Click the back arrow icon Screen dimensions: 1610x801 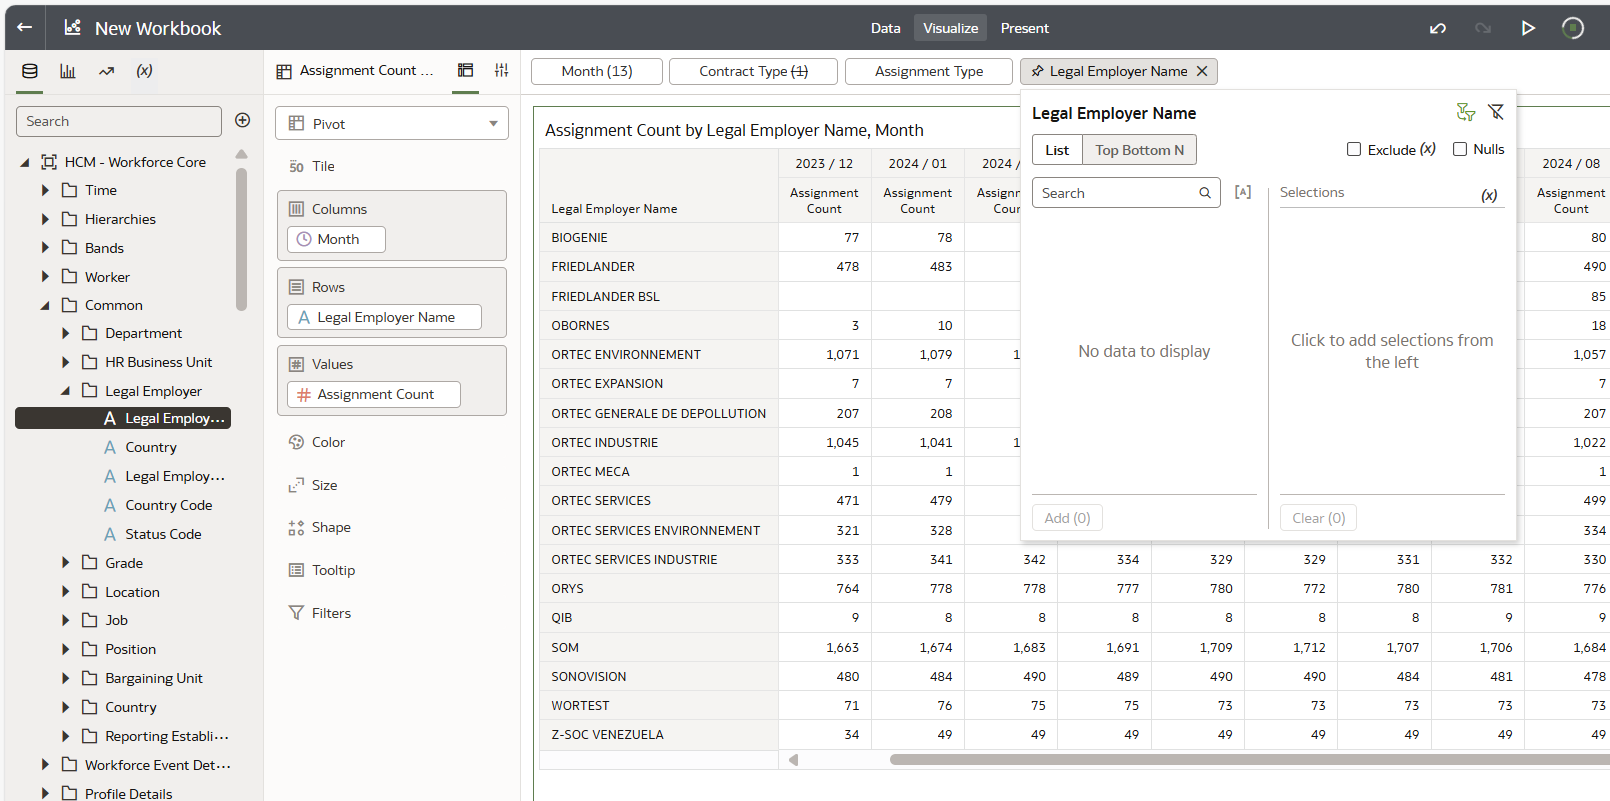(25, 28)
